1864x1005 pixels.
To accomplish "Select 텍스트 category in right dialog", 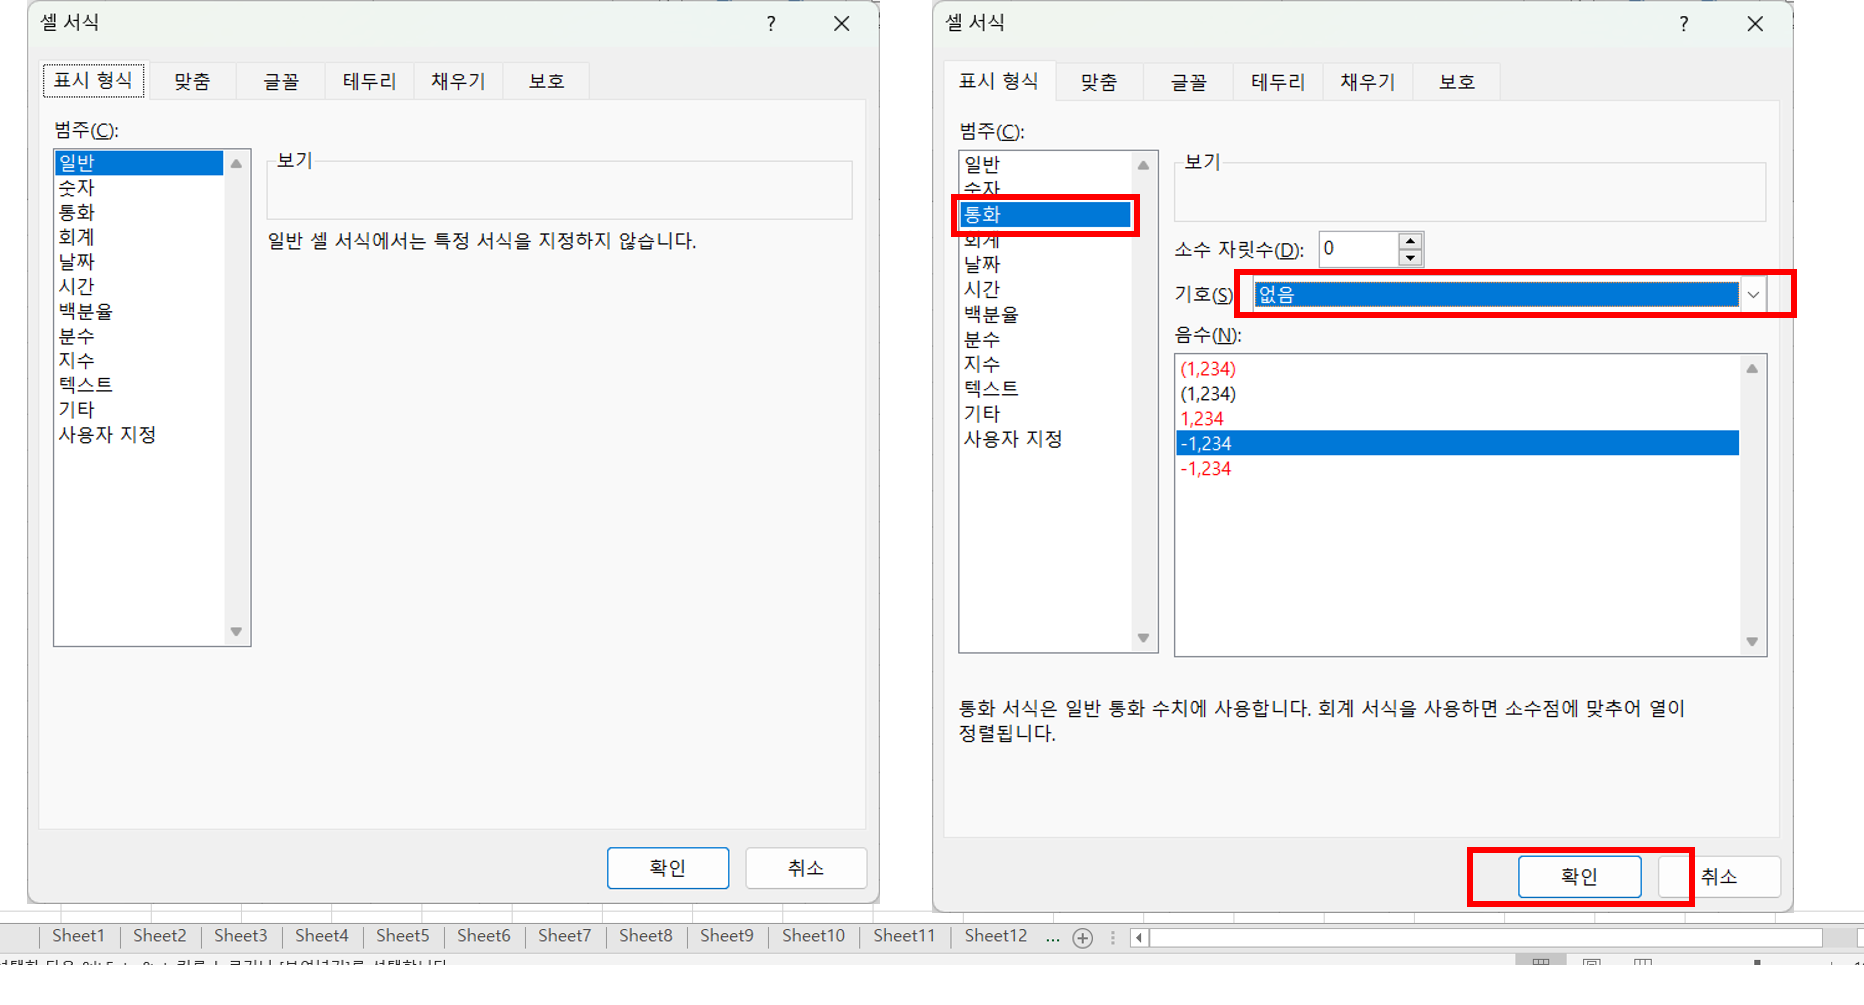I will (1045, 388).
